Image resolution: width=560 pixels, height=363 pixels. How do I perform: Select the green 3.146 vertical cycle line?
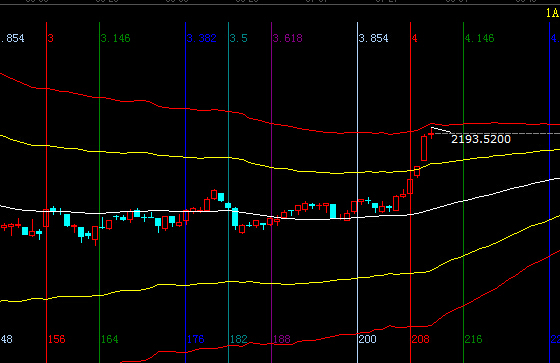tap(99, 193)
